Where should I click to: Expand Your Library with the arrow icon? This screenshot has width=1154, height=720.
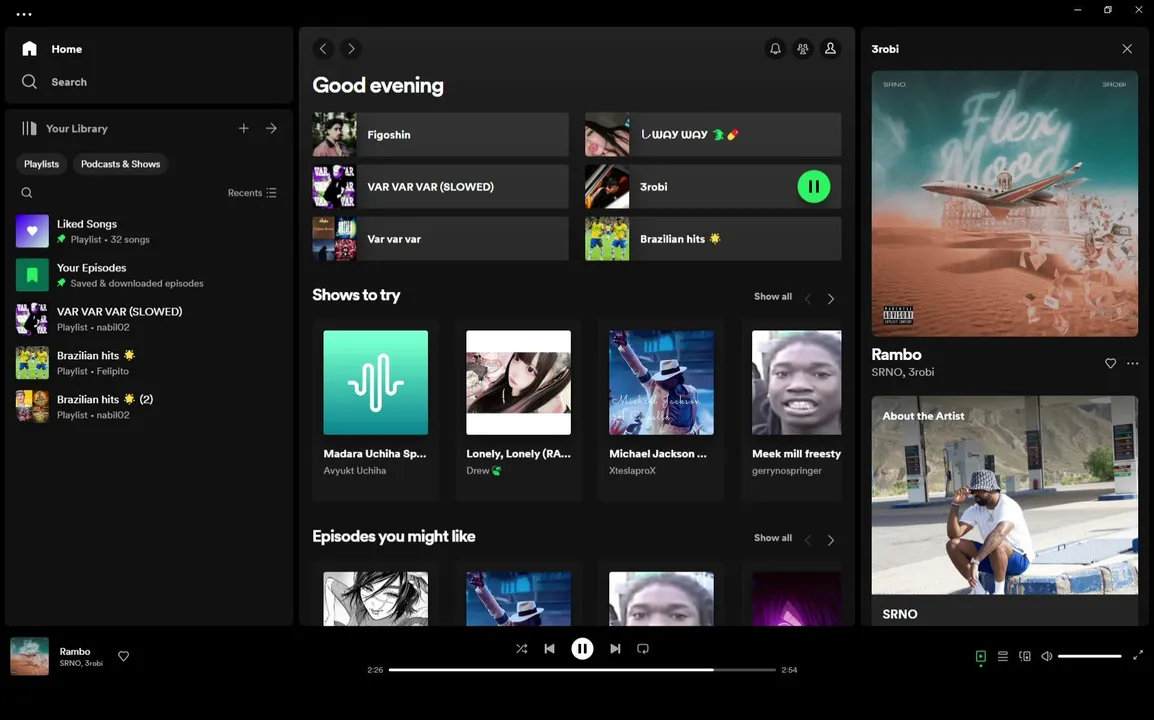point(272,128)
